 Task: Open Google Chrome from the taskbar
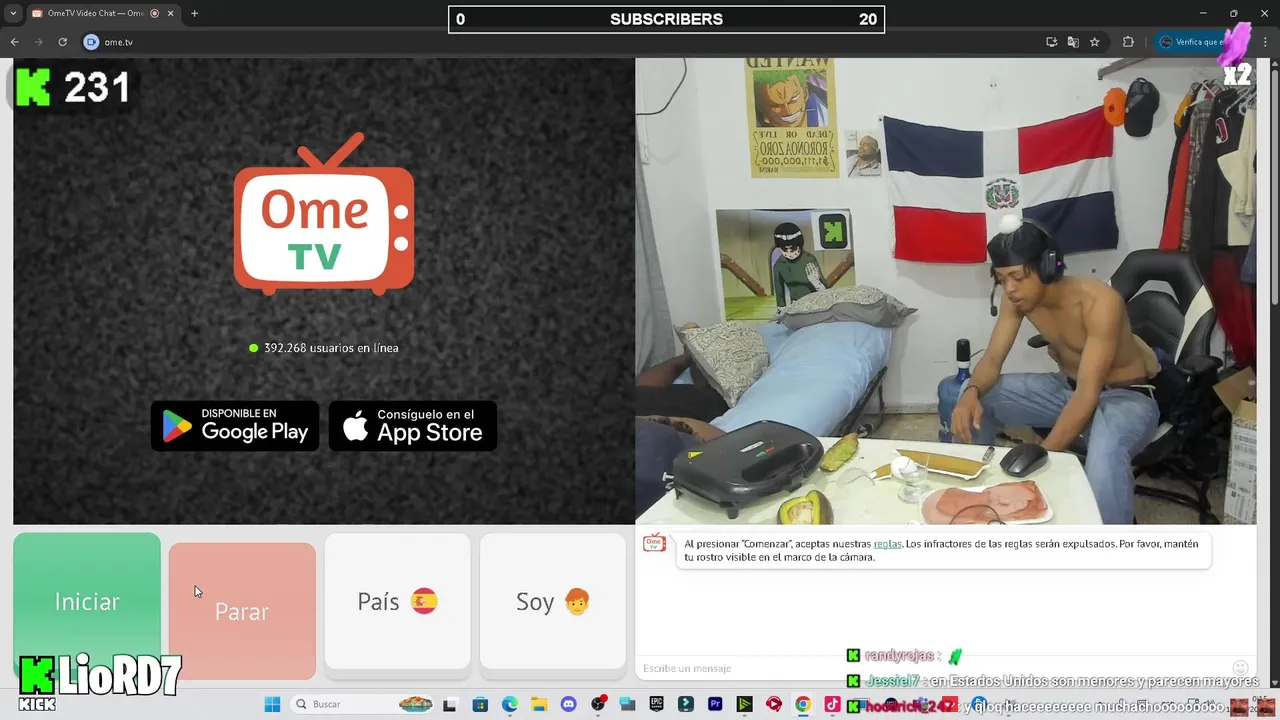pyautogui.click(x=803, y=704)
